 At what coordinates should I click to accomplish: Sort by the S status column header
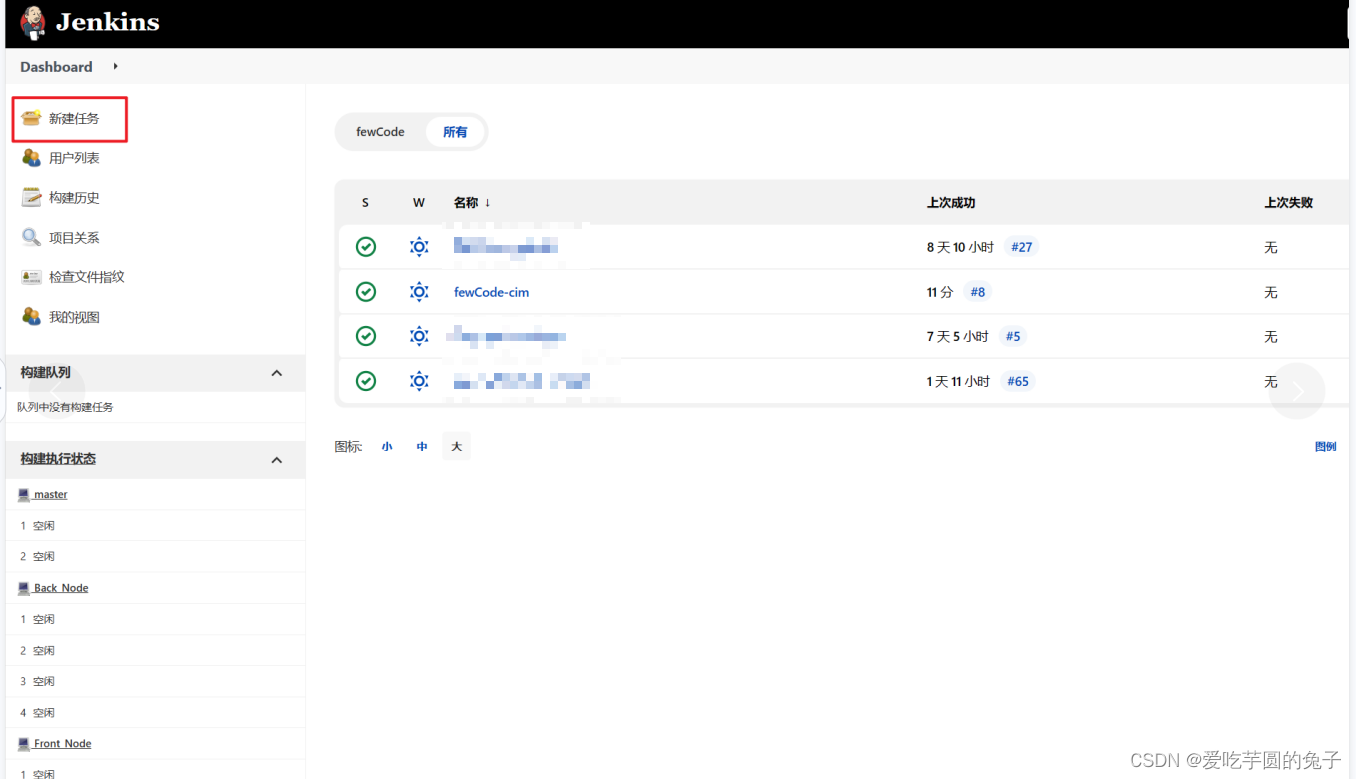(365, 203)
